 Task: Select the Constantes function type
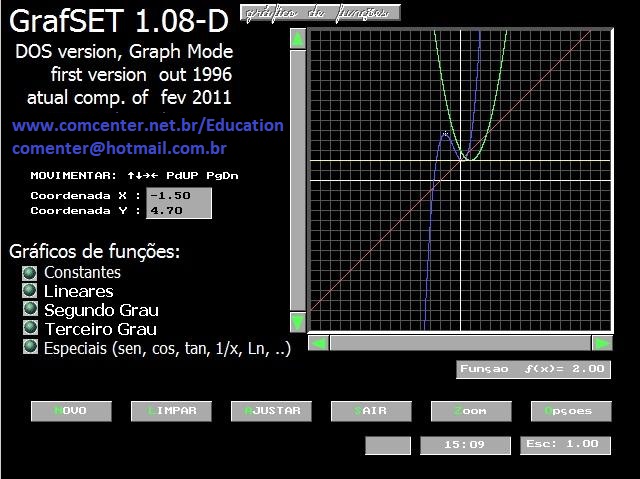[29, 273]
